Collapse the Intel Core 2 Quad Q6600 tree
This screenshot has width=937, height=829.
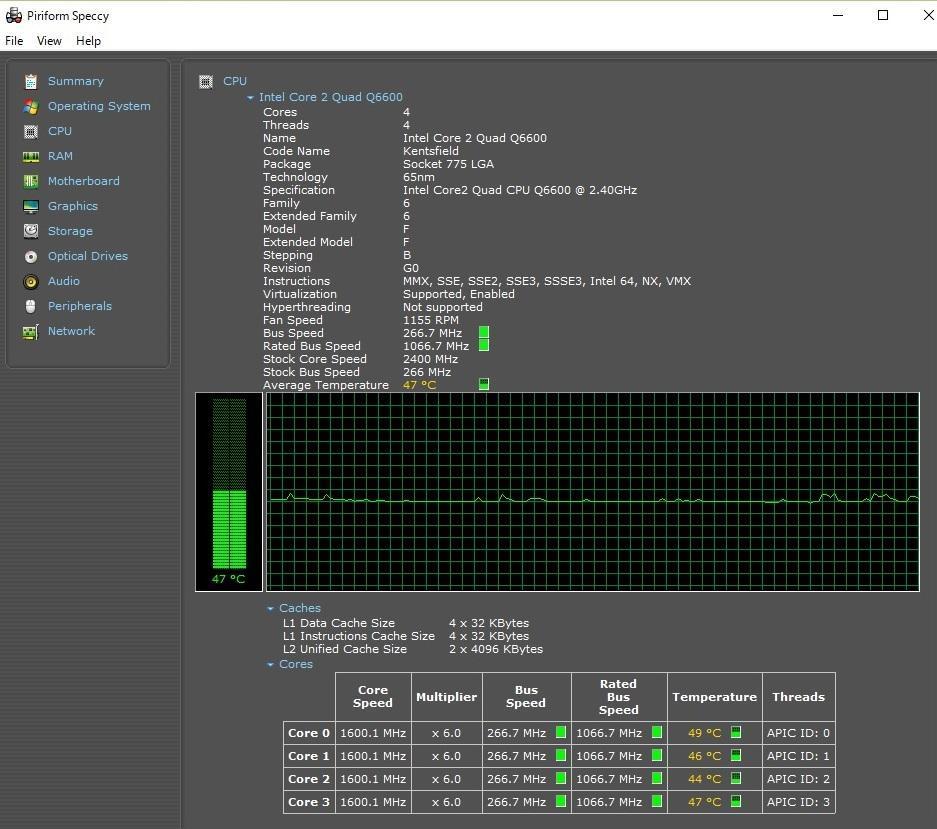pos(250,97)
